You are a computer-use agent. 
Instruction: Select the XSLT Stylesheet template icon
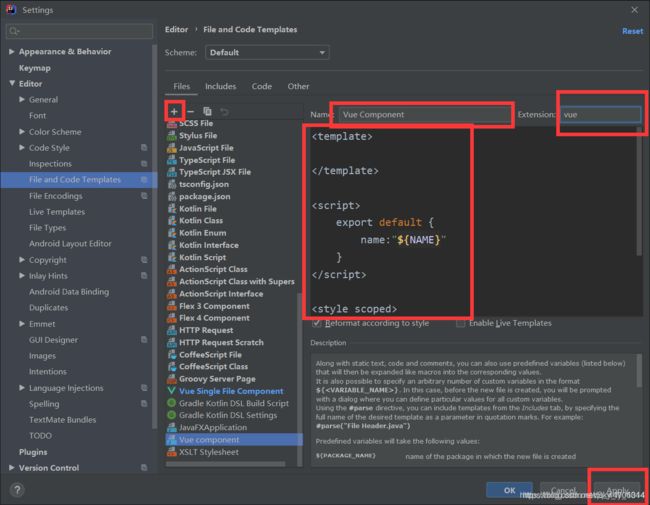[172, 452]
